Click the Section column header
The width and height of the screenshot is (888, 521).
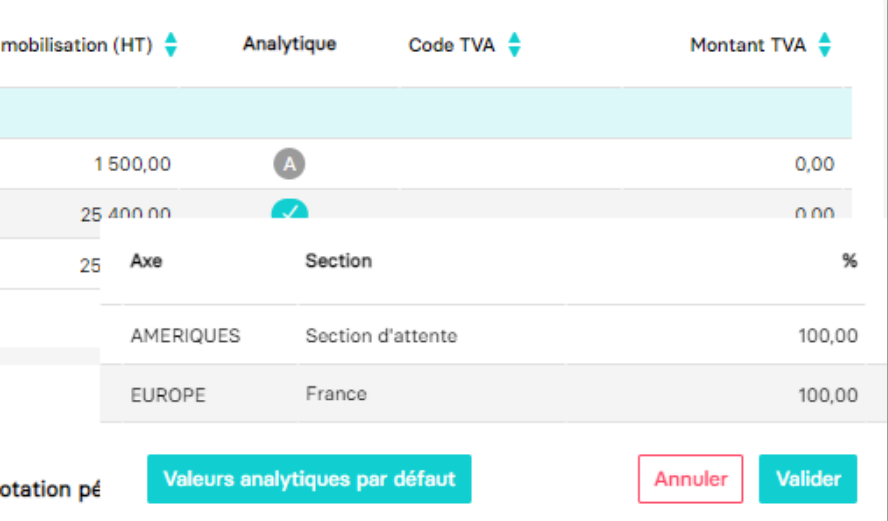point(339,261)
